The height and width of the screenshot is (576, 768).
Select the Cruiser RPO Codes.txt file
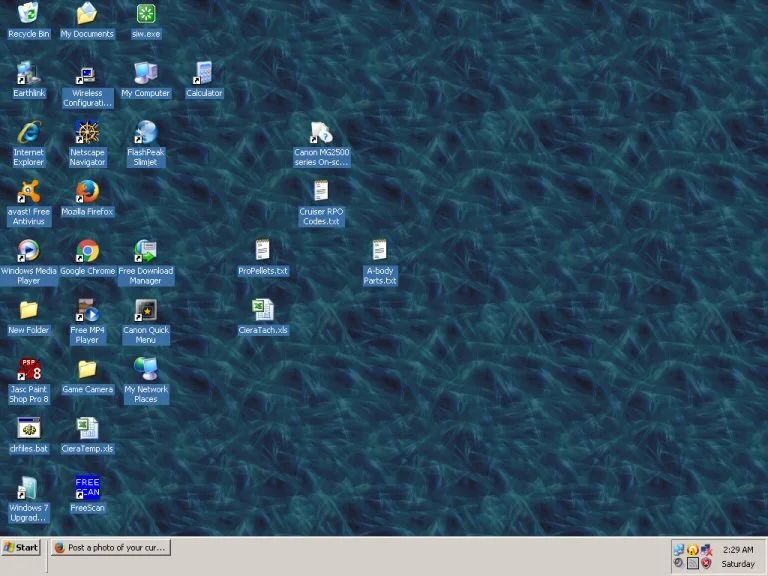click(321, 191)
